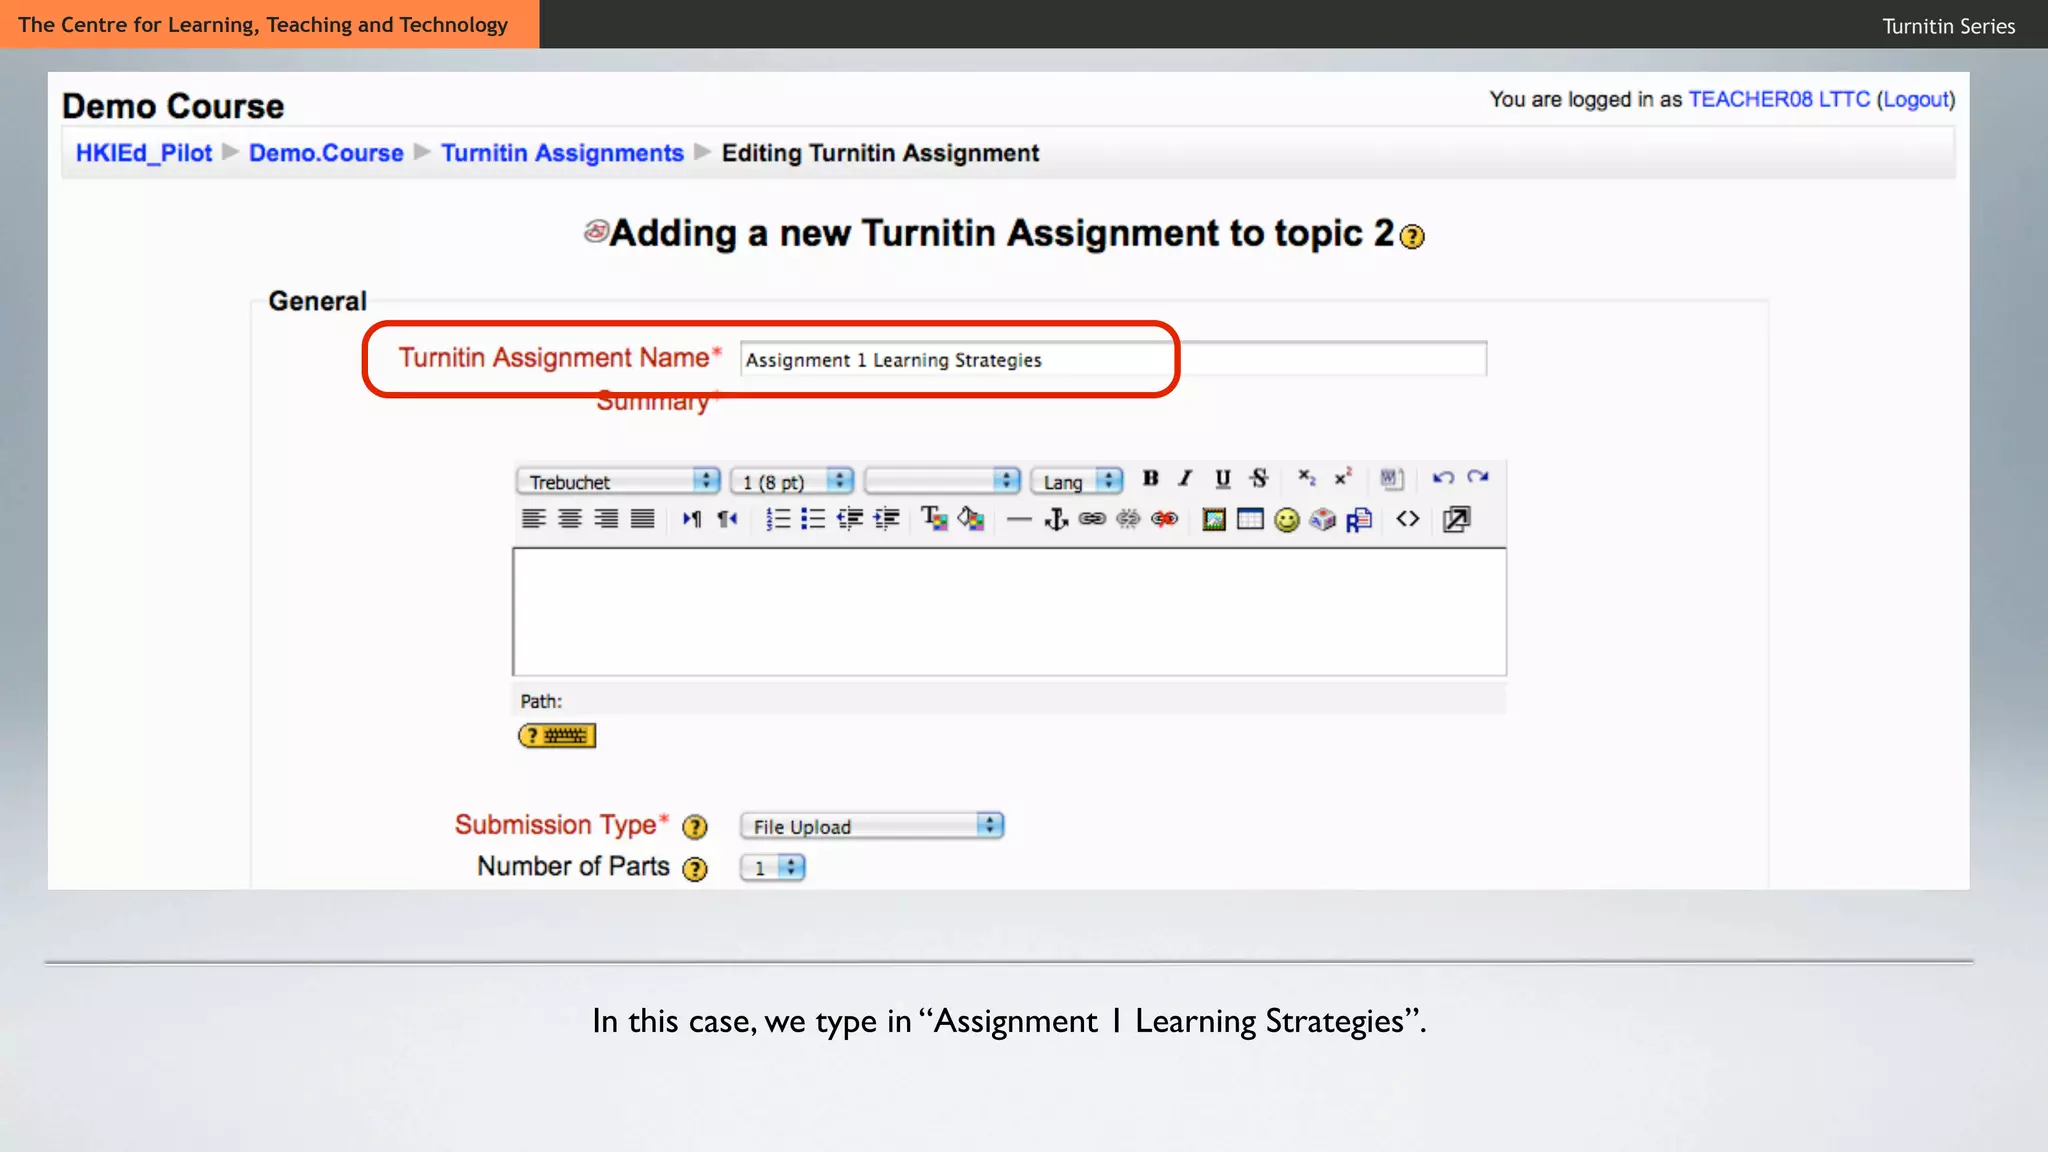
Task: Insert a bulleted list
Action: (x=813, y=518)
